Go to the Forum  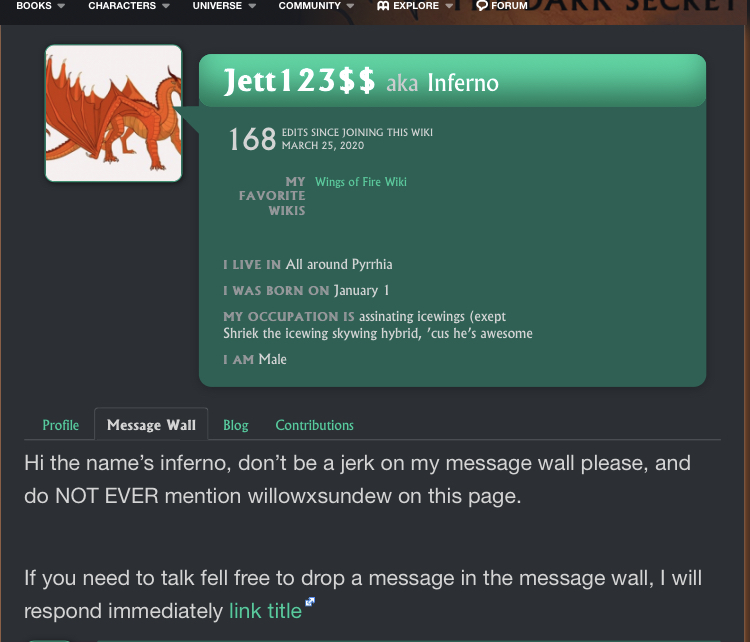[x=509, y=6]
